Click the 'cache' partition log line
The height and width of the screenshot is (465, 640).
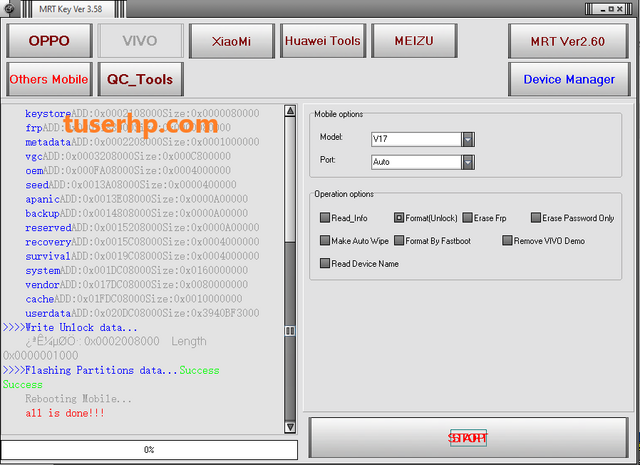(133, 299)
